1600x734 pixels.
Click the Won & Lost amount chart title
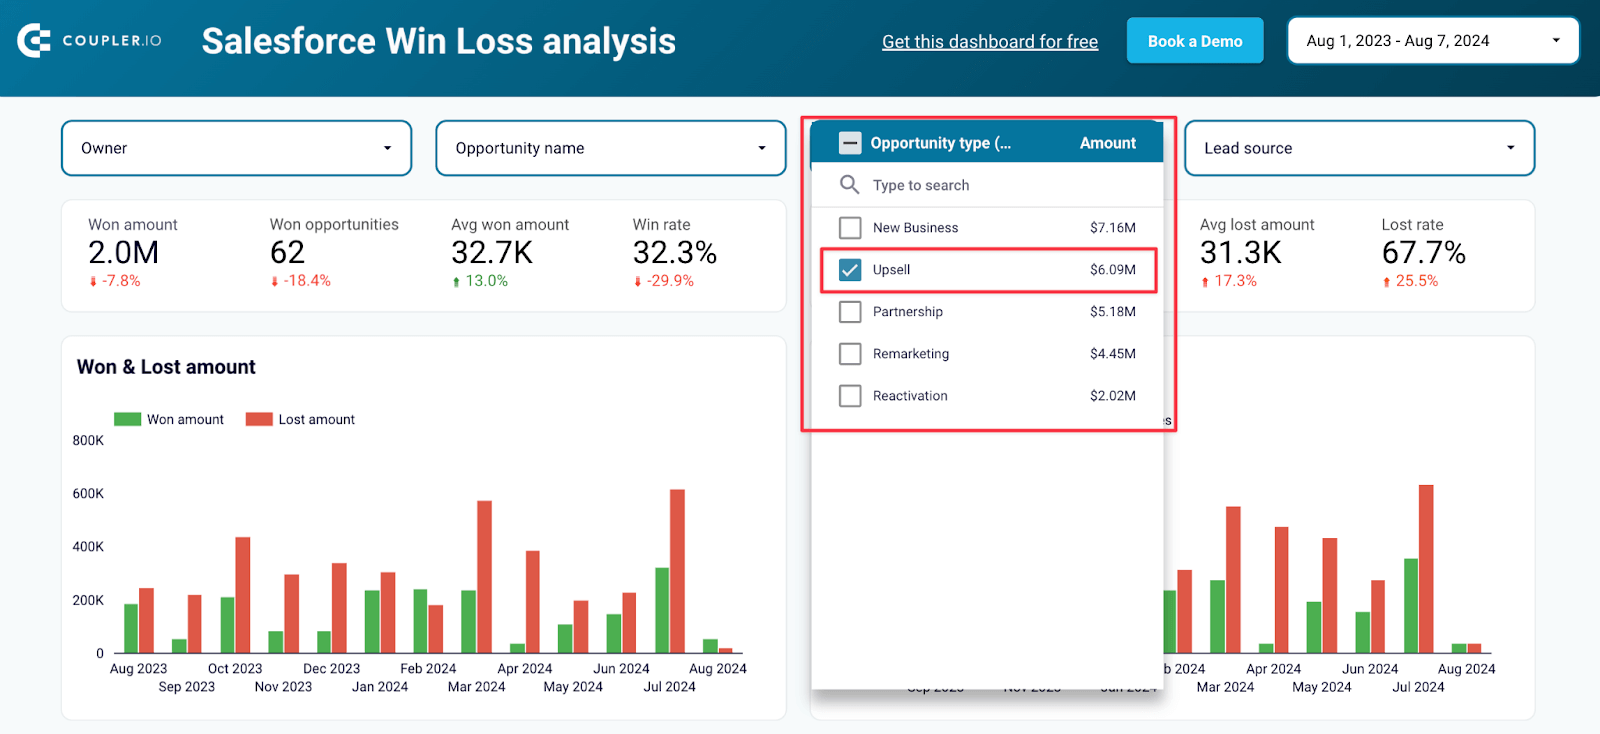[x=166, y=367]
